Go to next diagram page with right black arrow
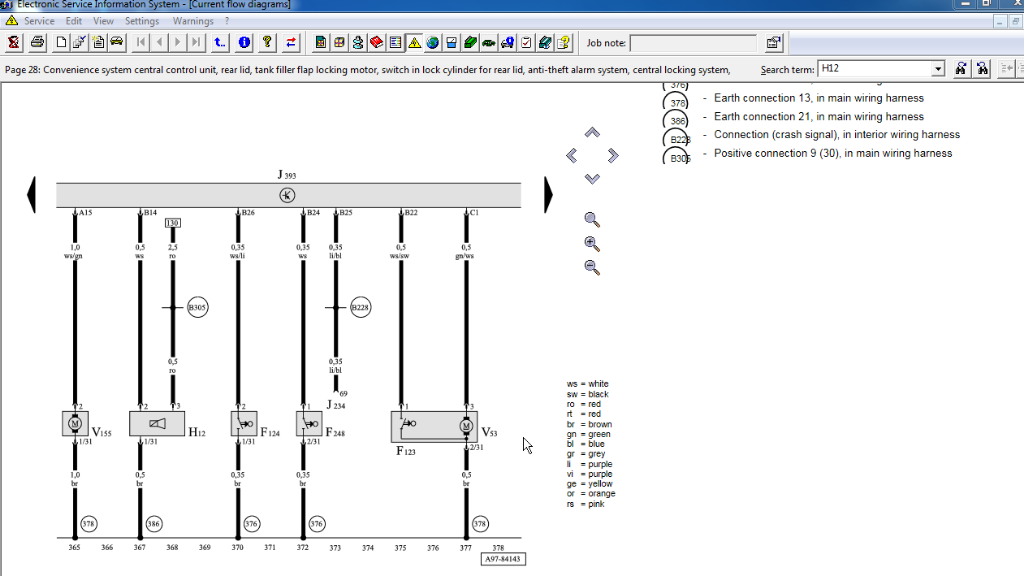The image size is (1024, 576). tap(548, 194)
